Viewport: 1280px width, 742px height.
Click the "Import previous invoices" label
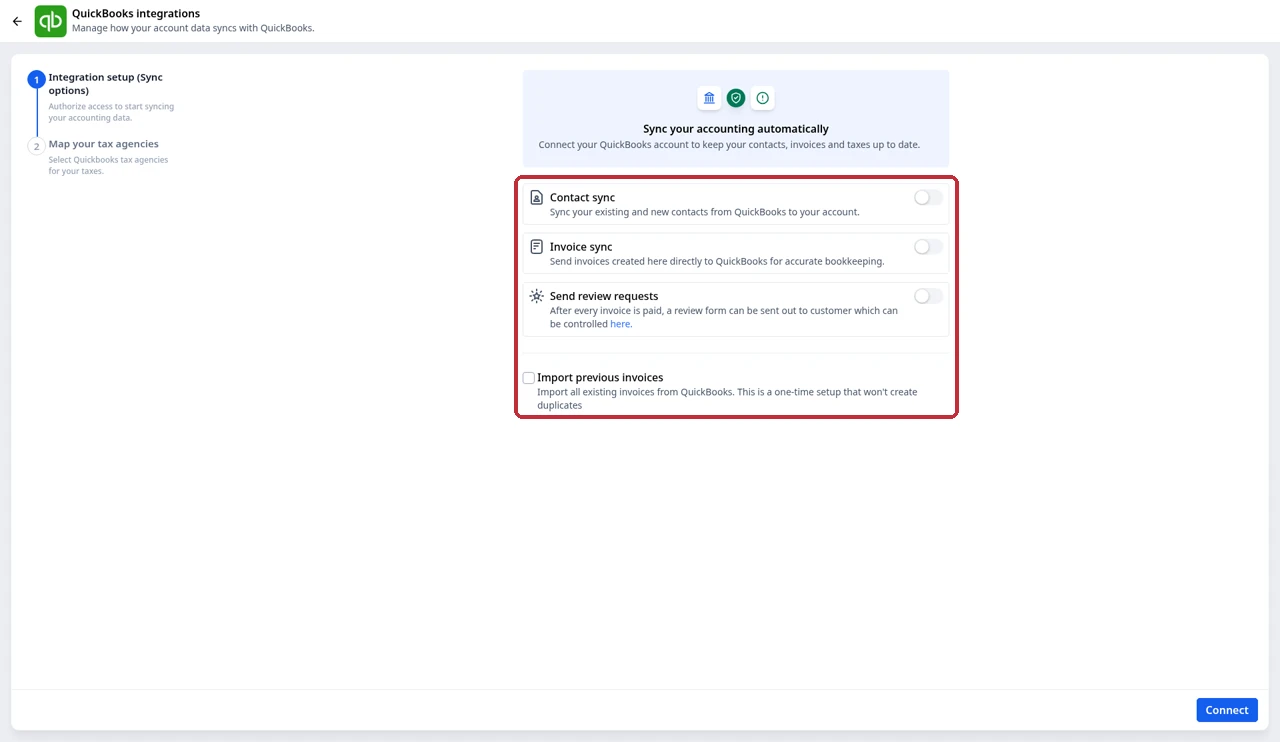[600, 378]
